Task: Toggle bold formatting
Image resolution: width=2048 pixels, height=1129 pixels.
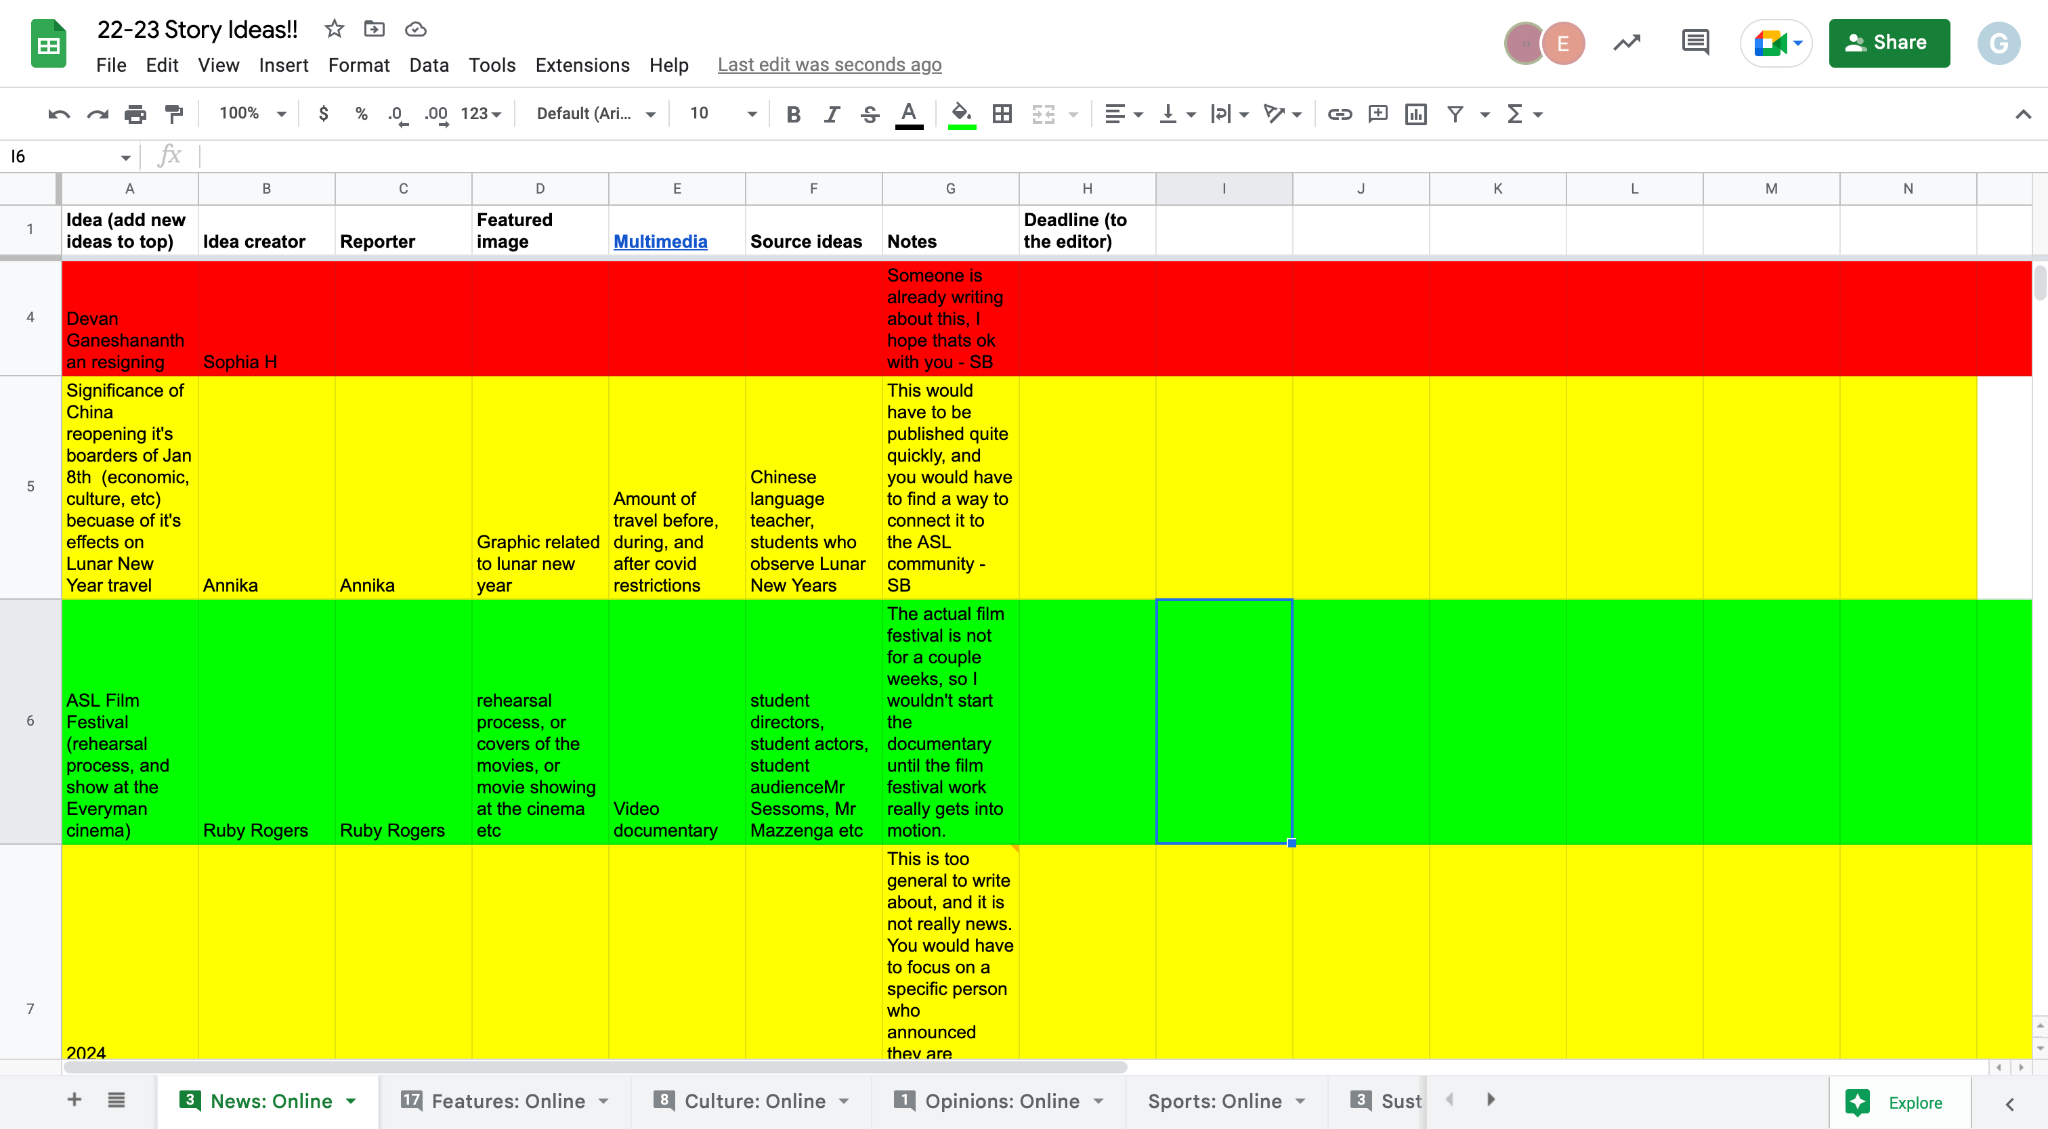Action: (793, 114)
